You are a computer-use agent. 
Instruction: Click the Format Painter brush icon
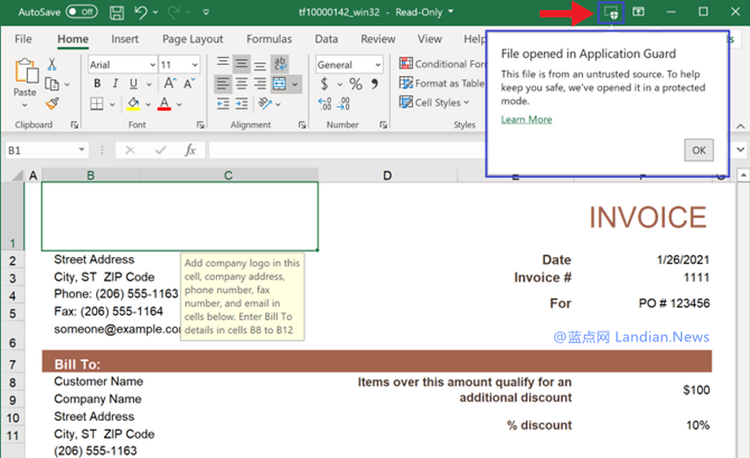point(52,103)
